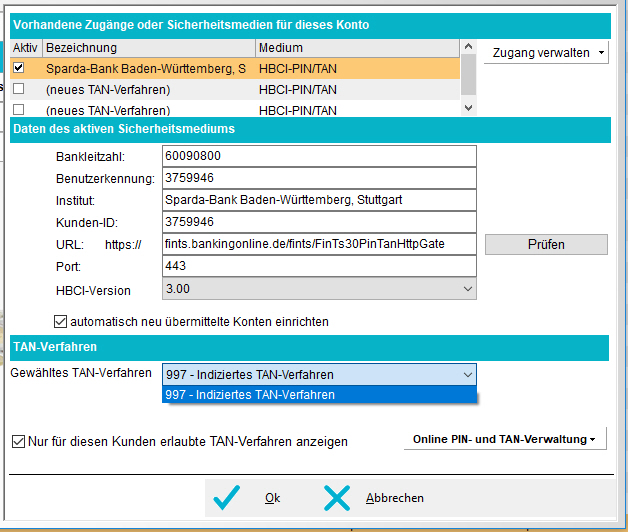Click the Abbrechen X icon
This screenshot has height=532, width=628.
click(337, 498)
